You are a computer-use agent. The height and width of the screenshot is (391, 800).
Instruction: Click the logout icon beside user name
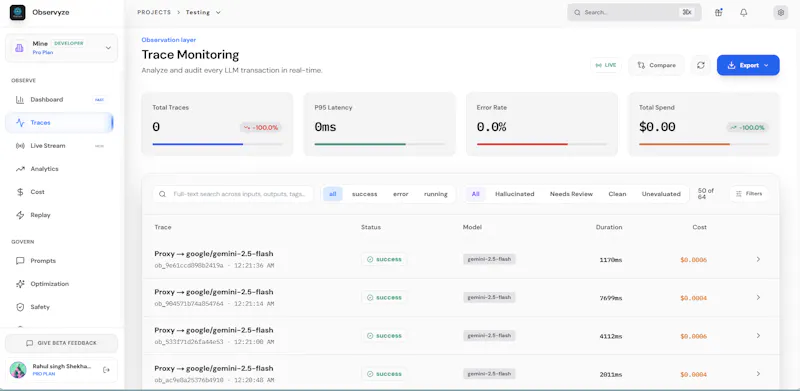[x=106, y=370]
